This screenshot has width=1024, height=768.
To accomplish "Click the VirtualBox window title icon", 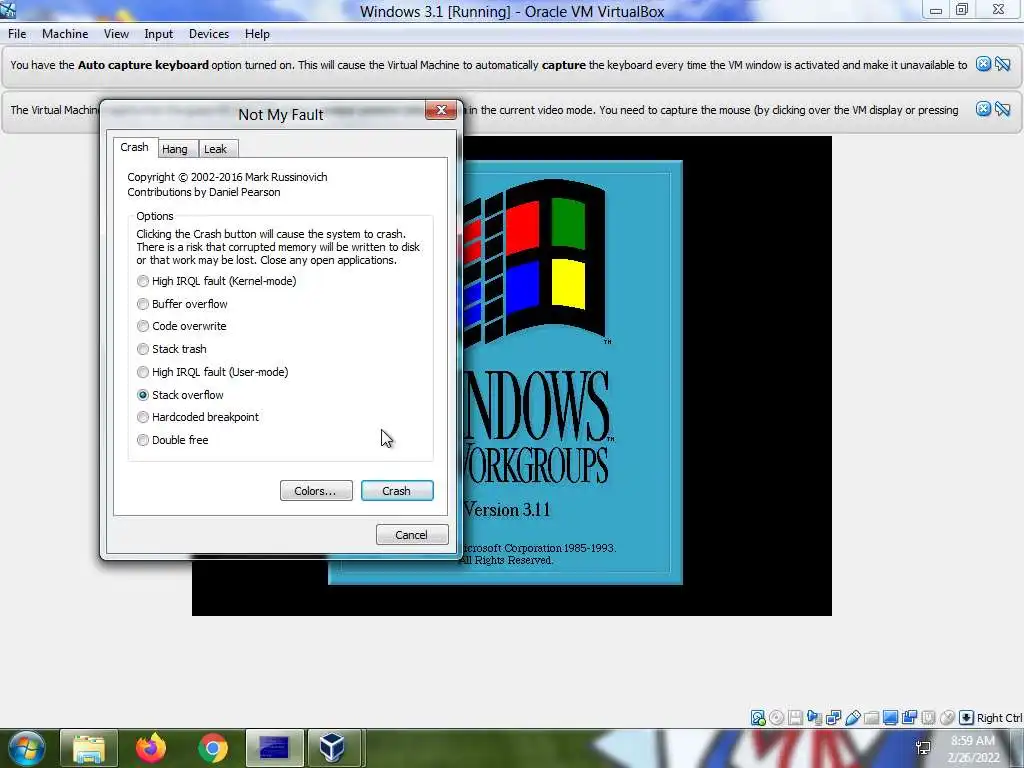I will point(8,9).
